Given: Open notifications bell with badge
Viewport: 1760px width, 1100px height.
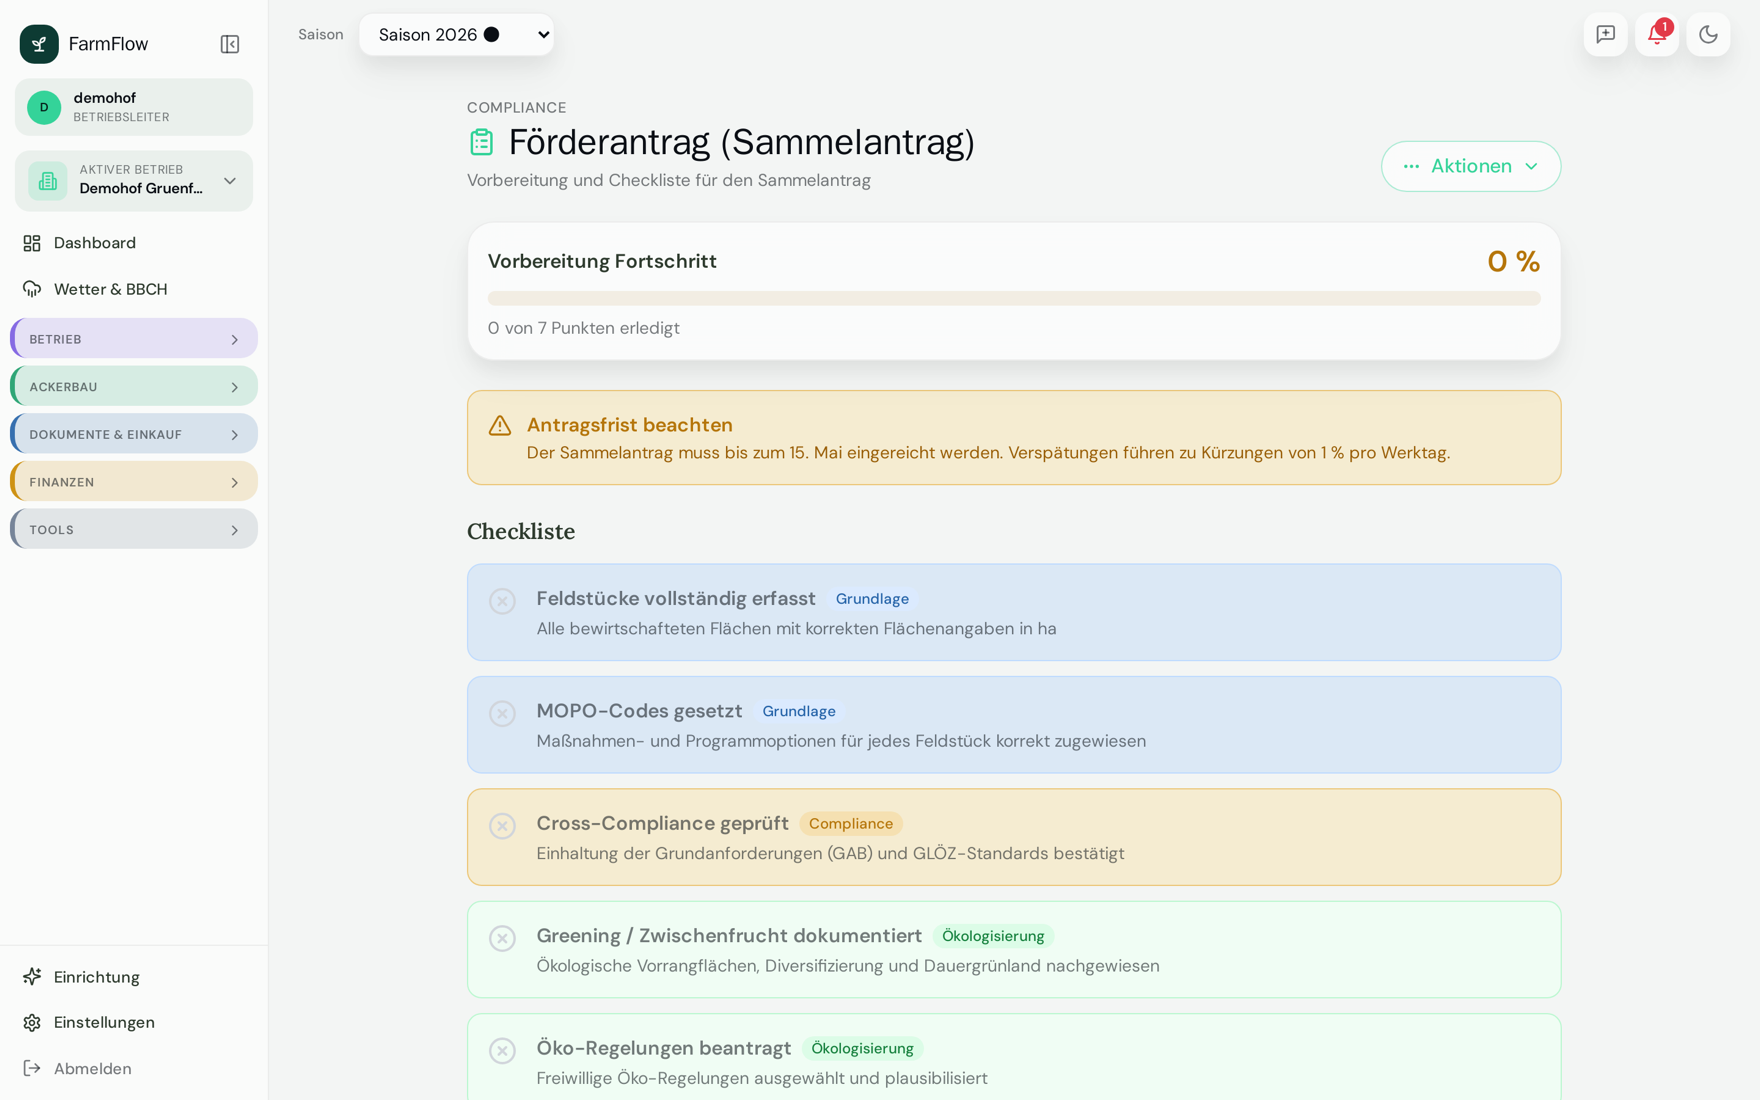Looking at the screenshot, I should (x=1657, y=34).
